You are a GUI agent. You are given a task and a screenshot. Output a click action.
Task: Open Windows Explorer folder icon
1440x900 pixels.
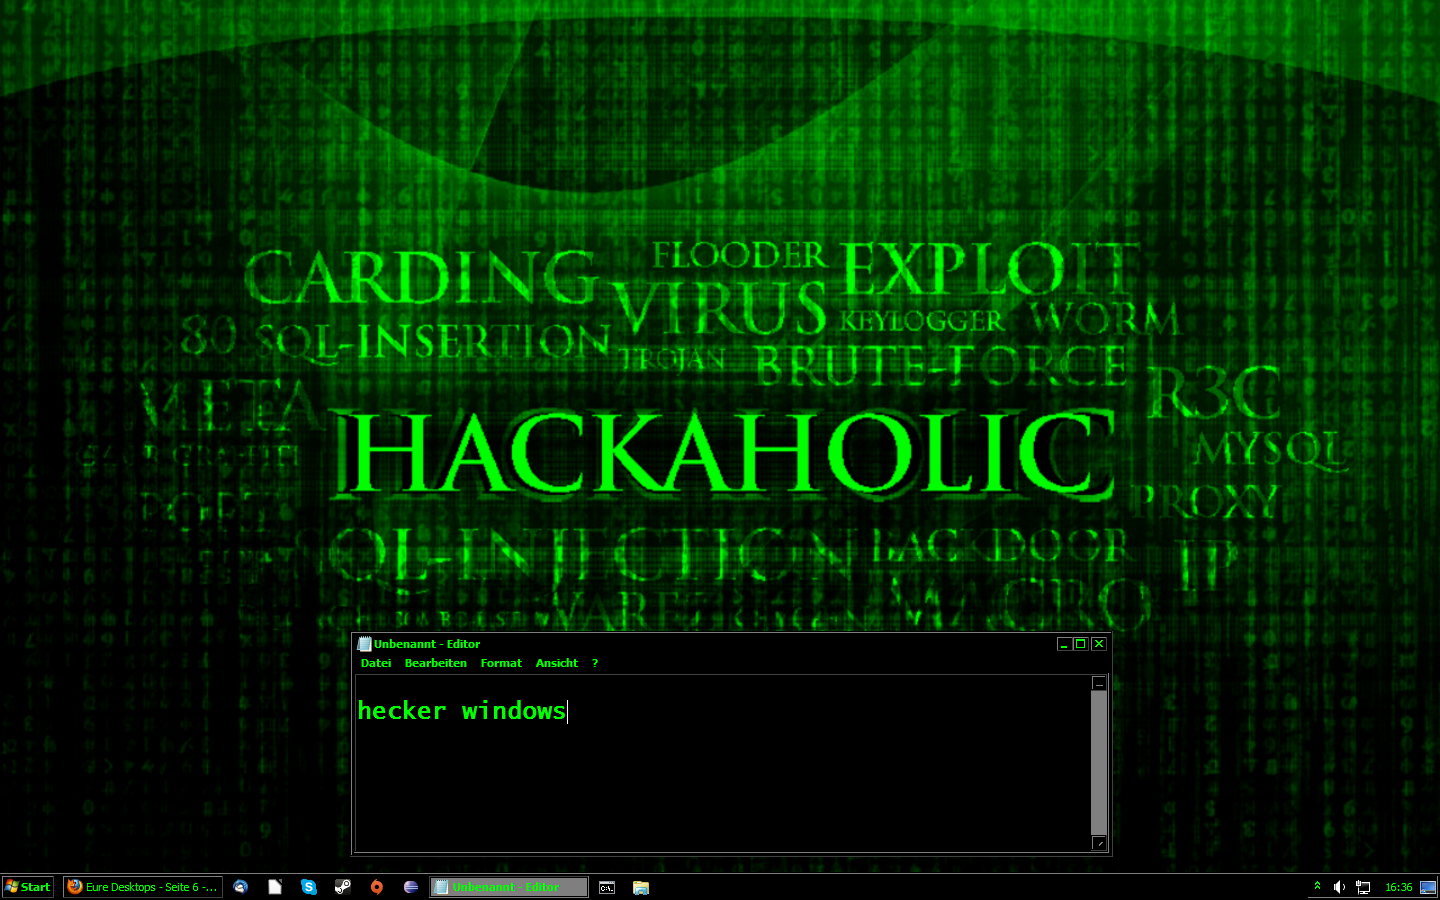(x=641, y=887)
